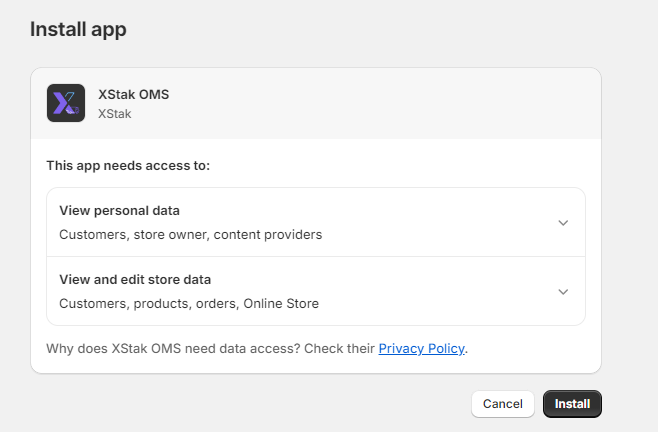658x432 pixels.
Task: Click the blank area right of "Install app" heading
Action: (380, 29)
